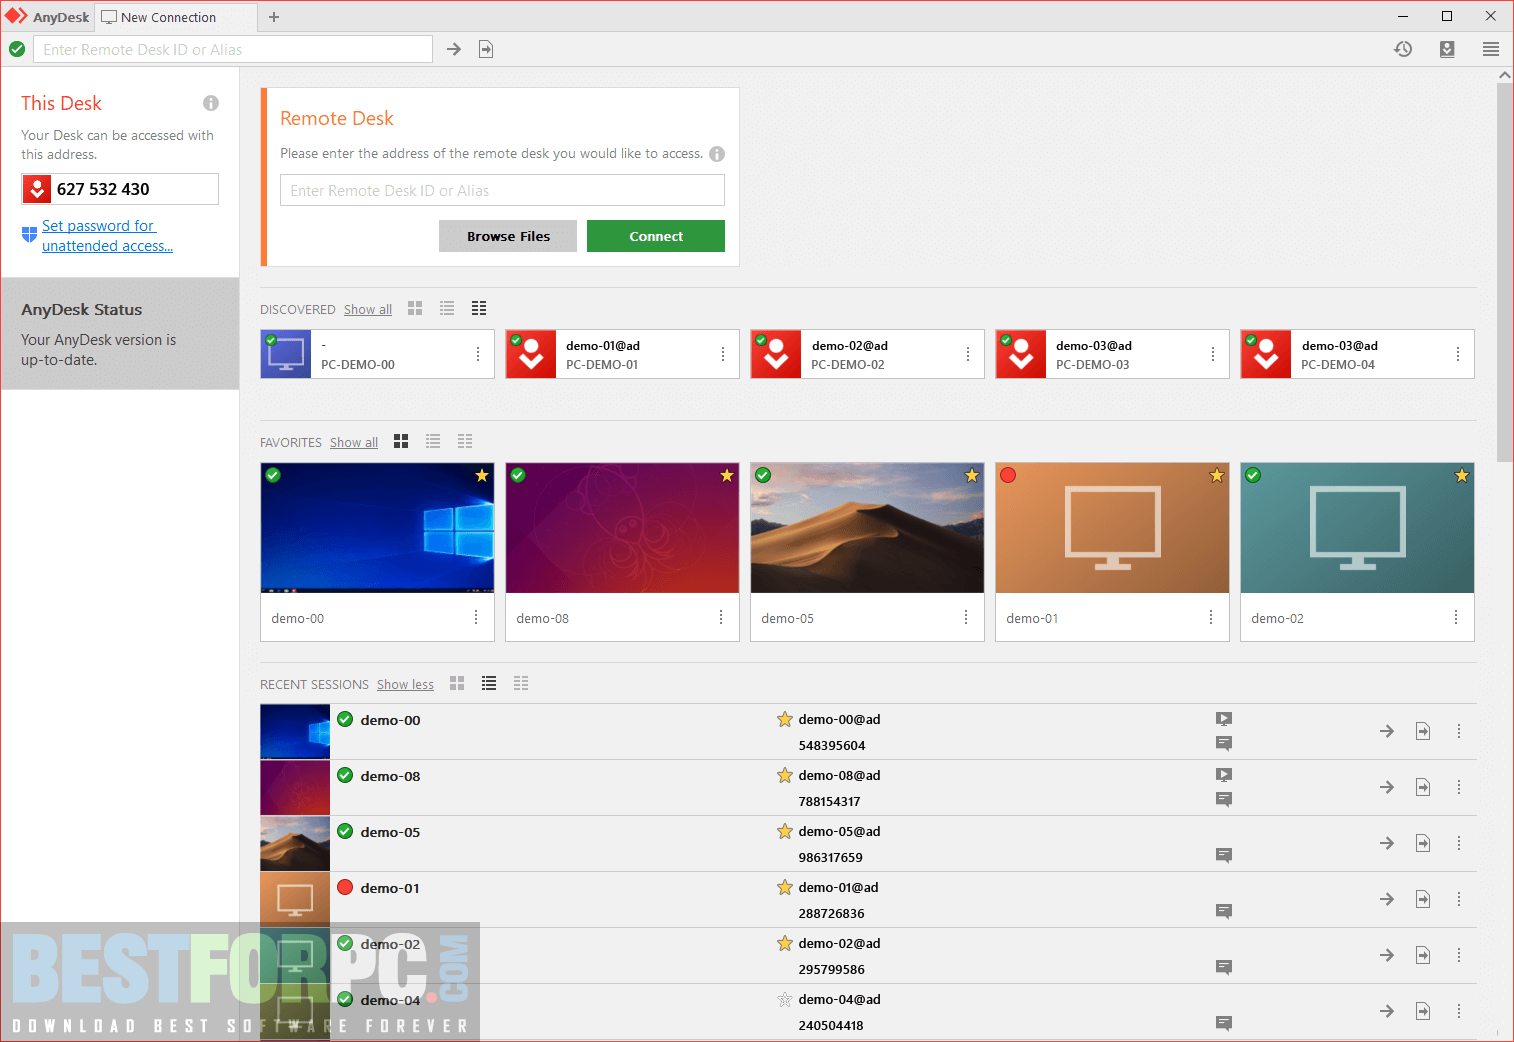Open a new tab with plus button
The width and height of the screenshot is (1514, 1042).
(x=274, y=17)
